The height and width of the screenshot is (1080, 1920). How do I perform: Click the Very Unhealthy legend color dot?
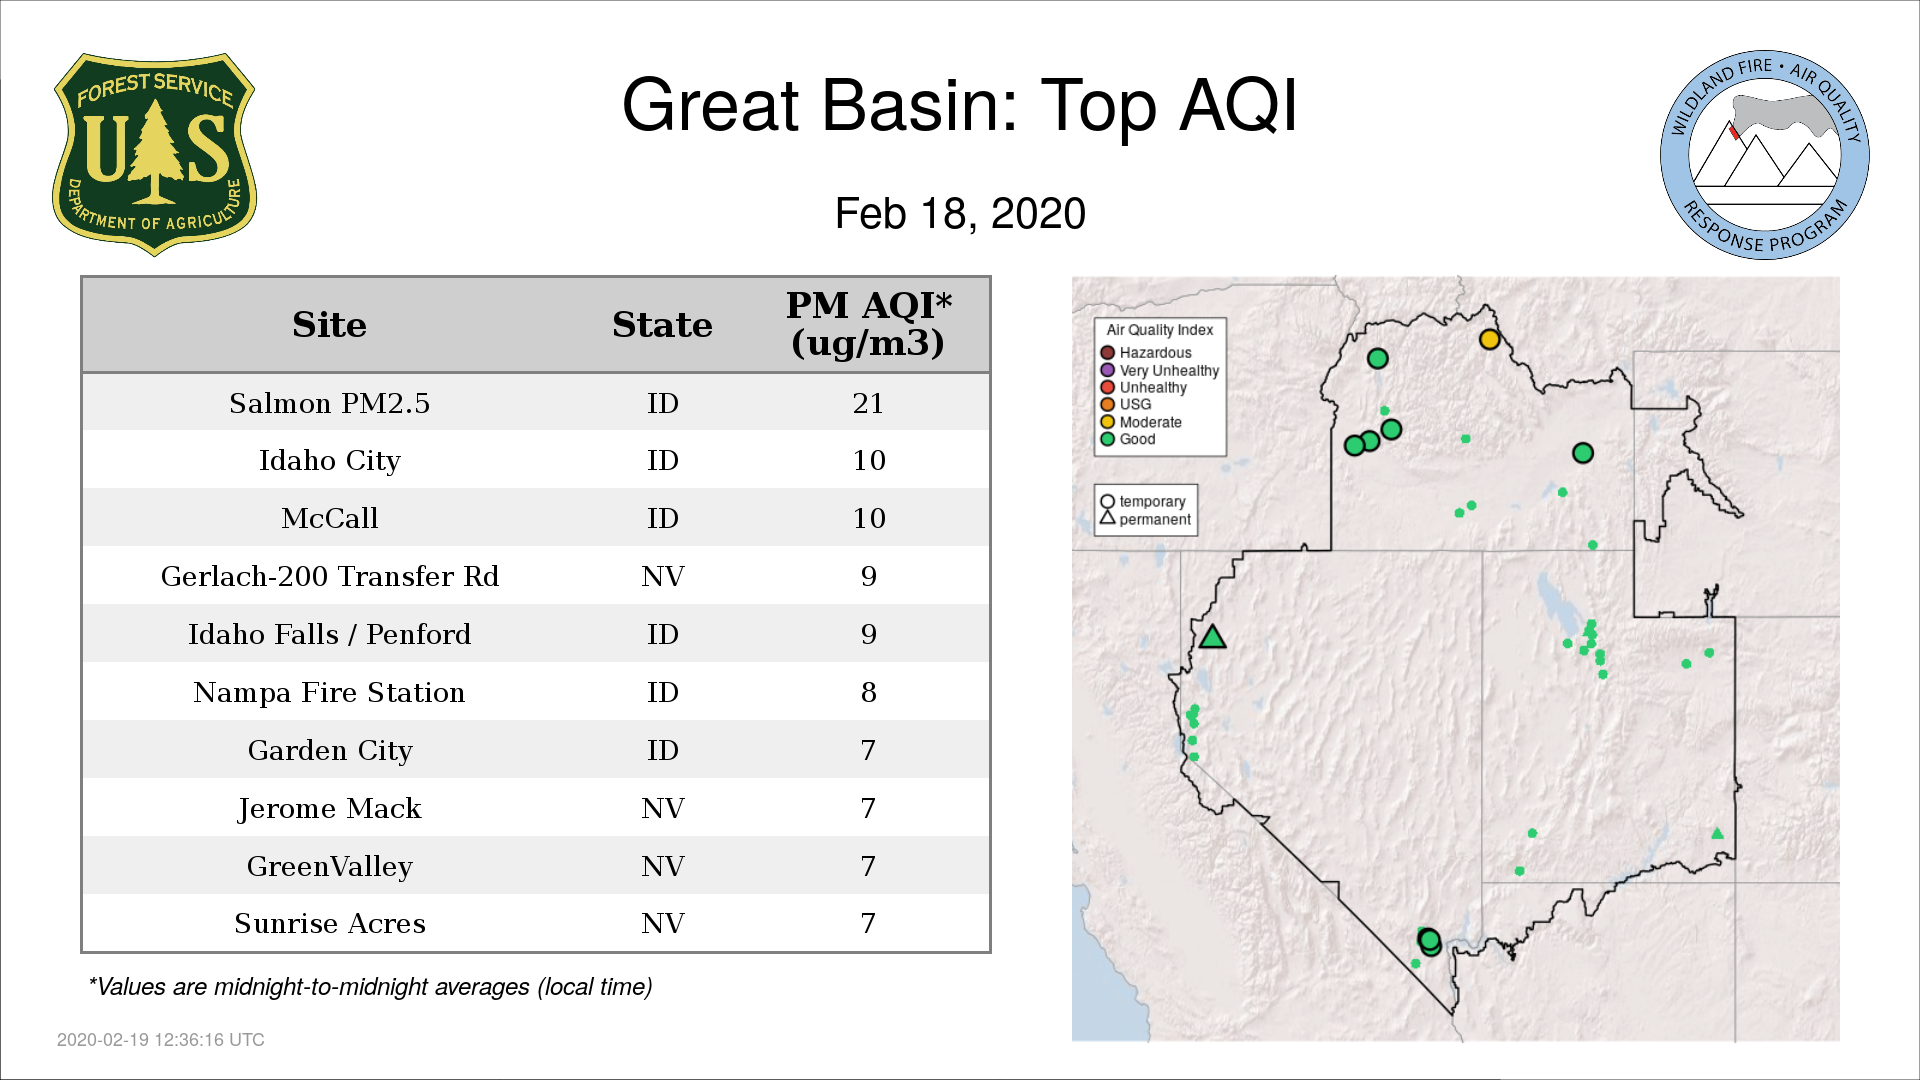[1107, 370]
